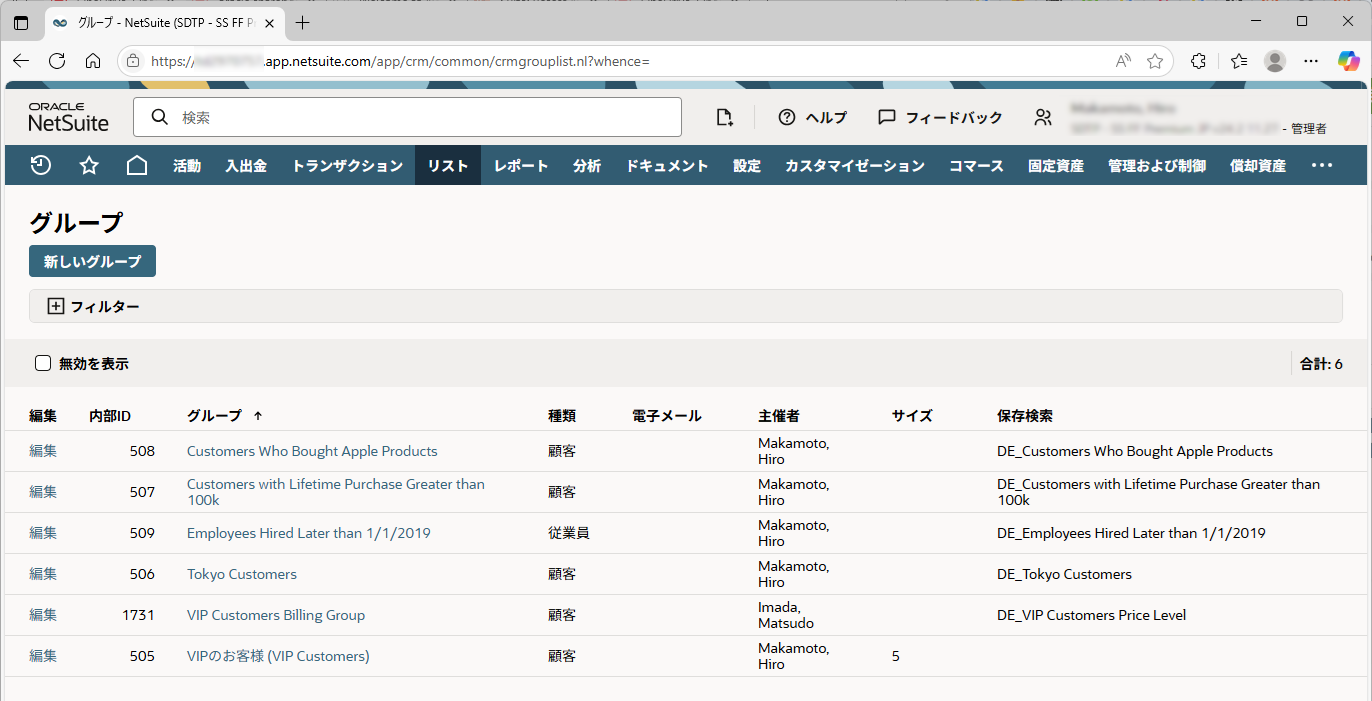View site information lock icon

(133, 61)
